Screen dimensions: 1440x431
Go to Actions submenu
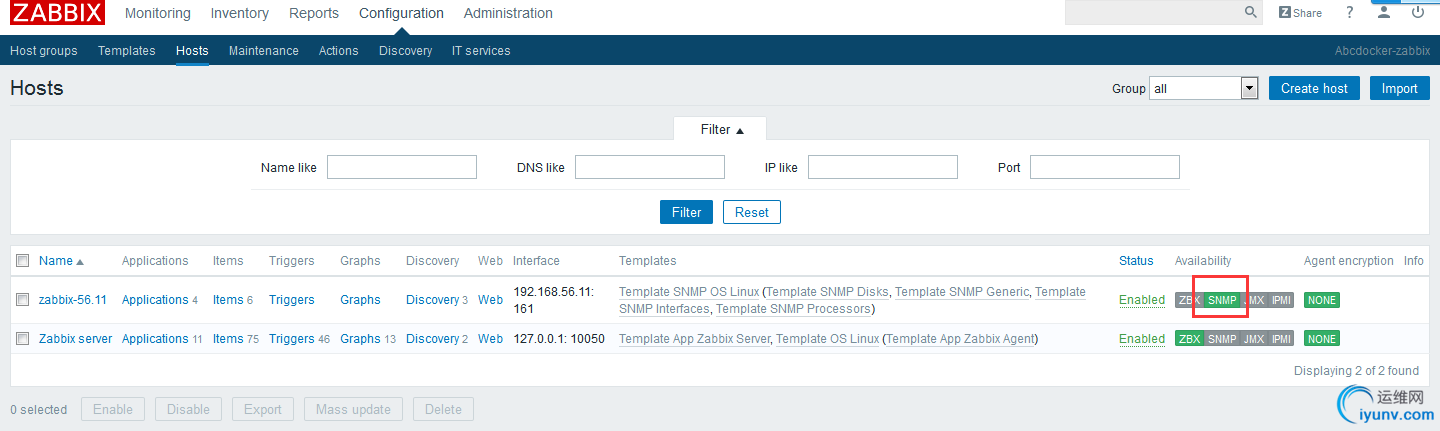point(339,51)
